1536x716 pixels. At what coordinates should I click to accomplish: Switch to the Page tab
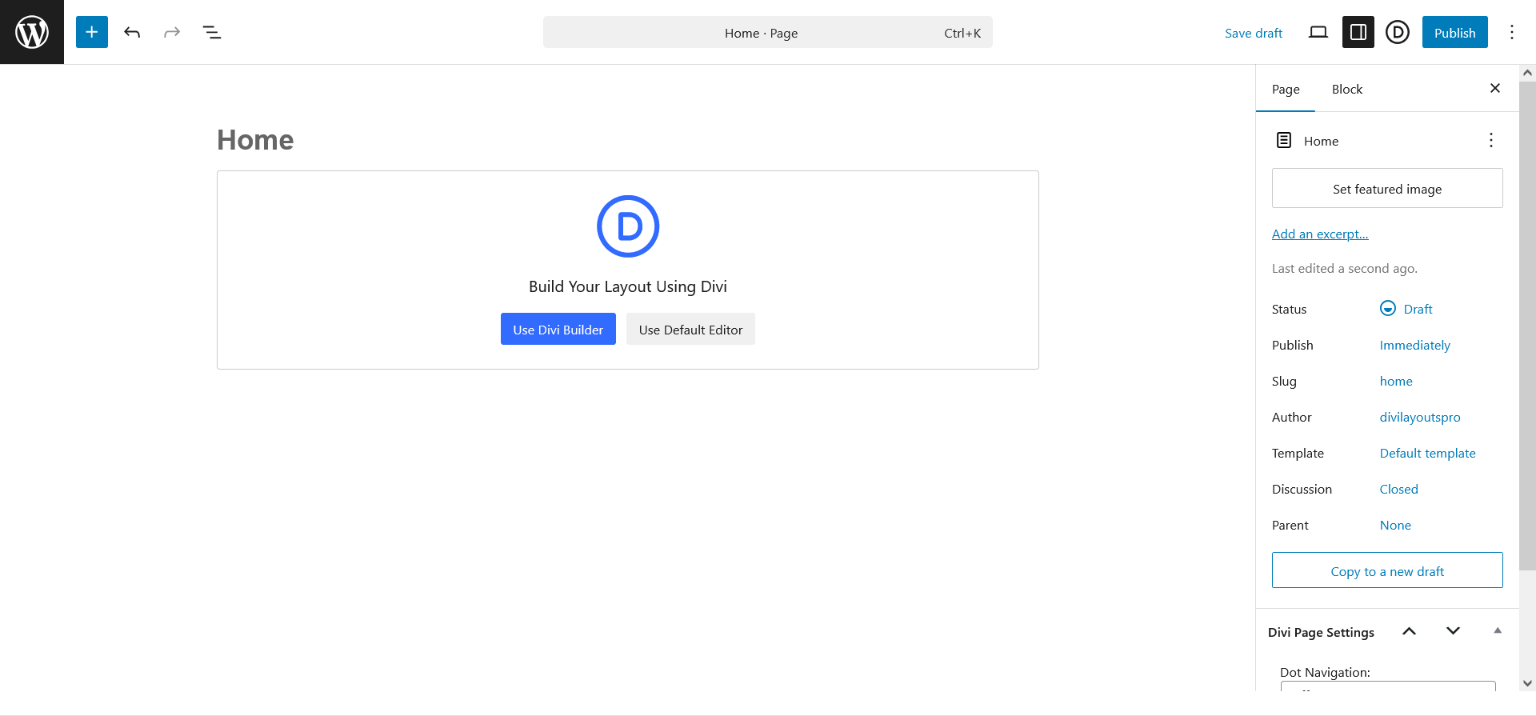pos(1286,89)
